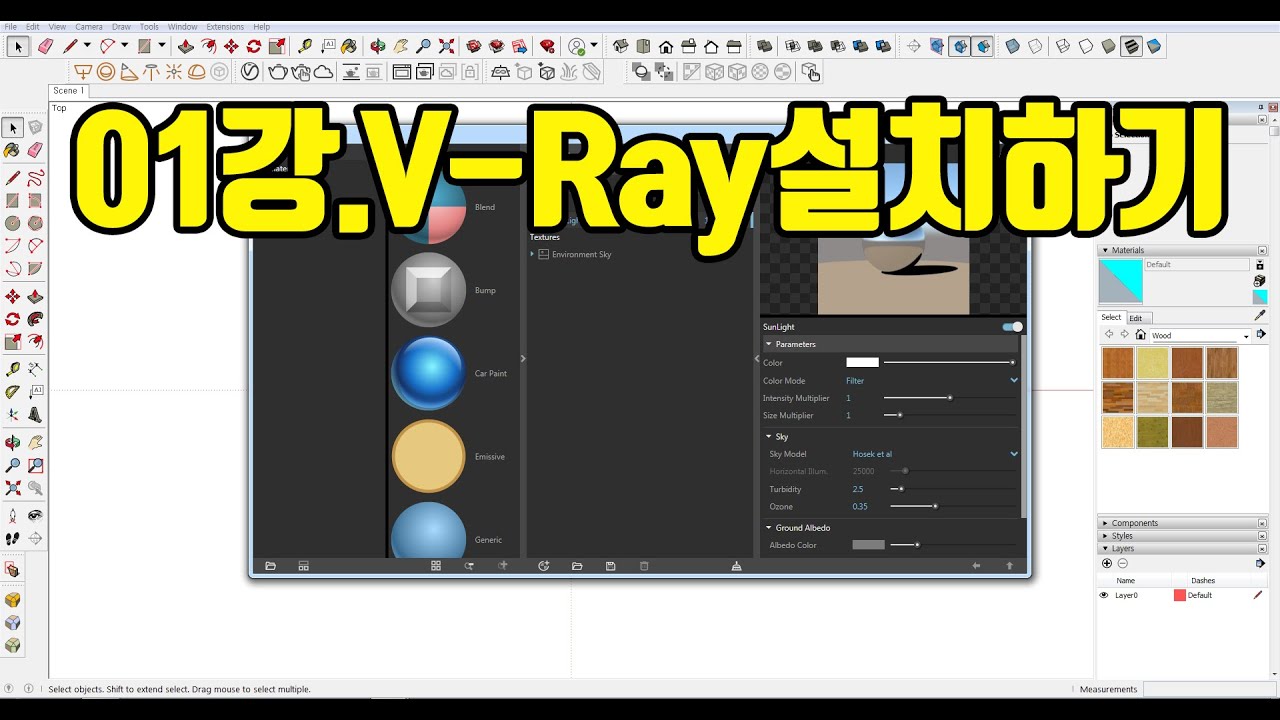Select the Walk footprints tool in left toolbar
The width and height of the screenshot is (1280, 720).
tap(13, 538)
